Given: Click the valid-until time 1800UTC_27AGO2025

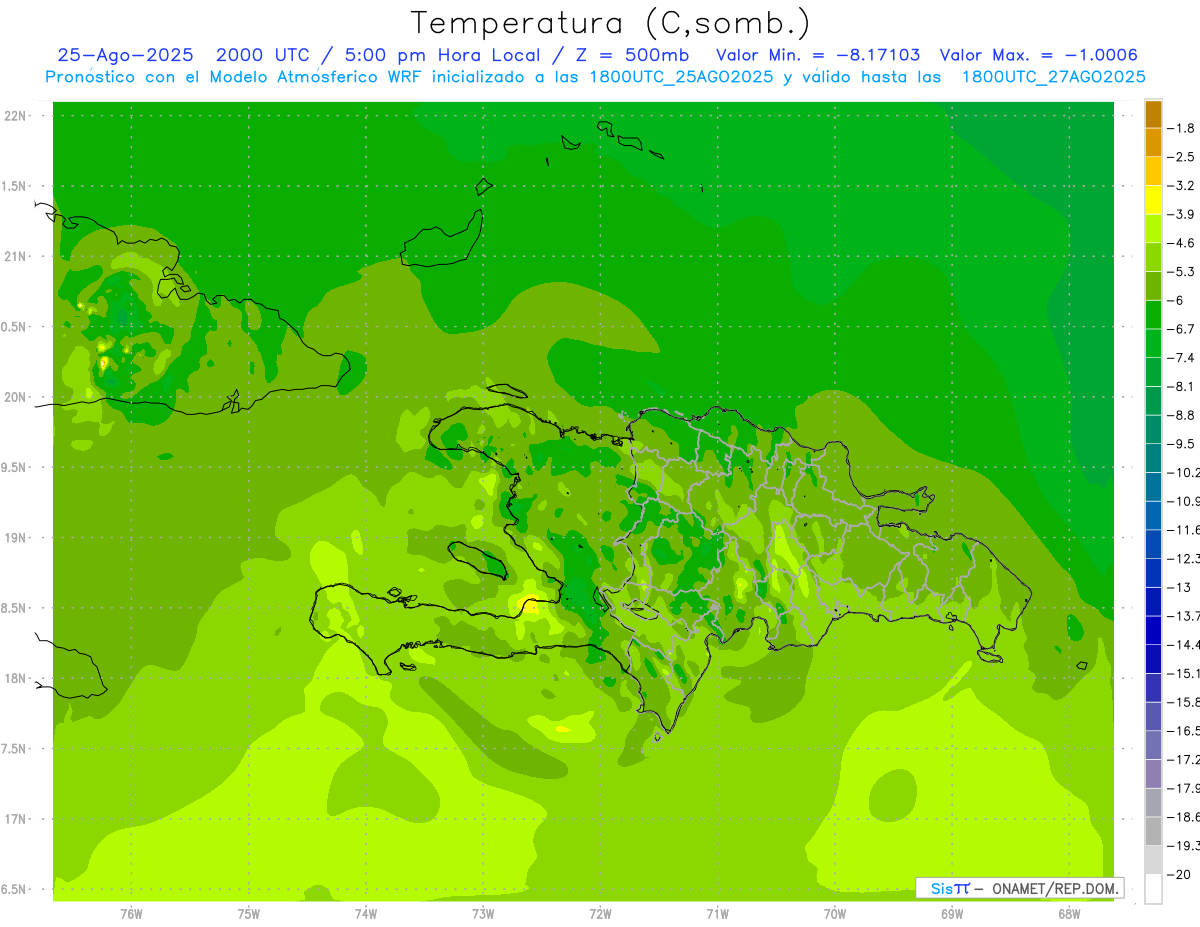Looking at the screenshot, I should (x=1053, y=77).
